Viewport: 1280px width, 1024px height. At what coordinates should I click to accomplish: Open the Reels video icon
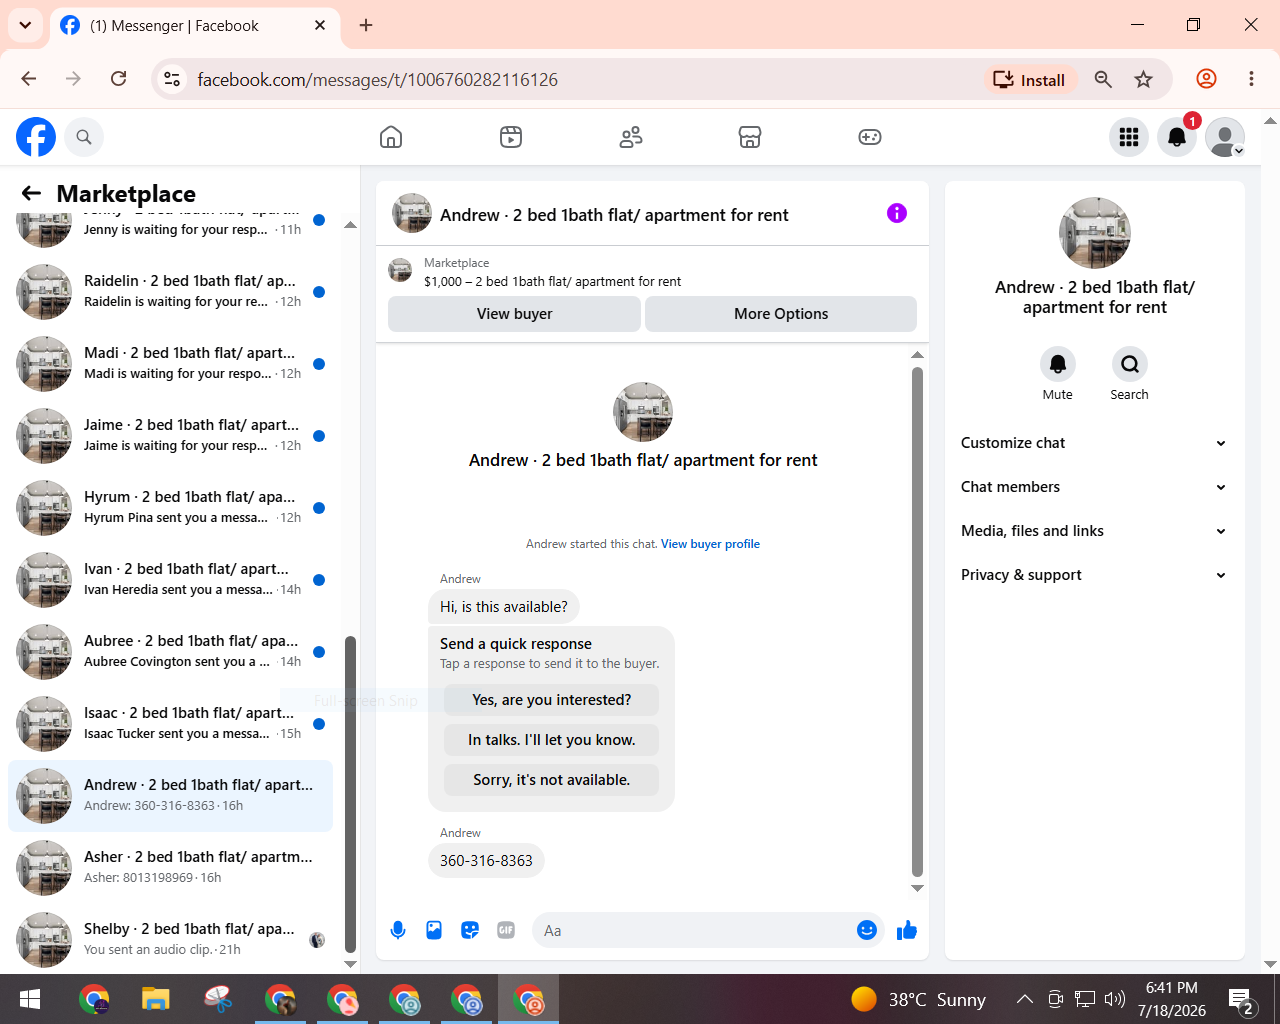click(x=511, y=137)
